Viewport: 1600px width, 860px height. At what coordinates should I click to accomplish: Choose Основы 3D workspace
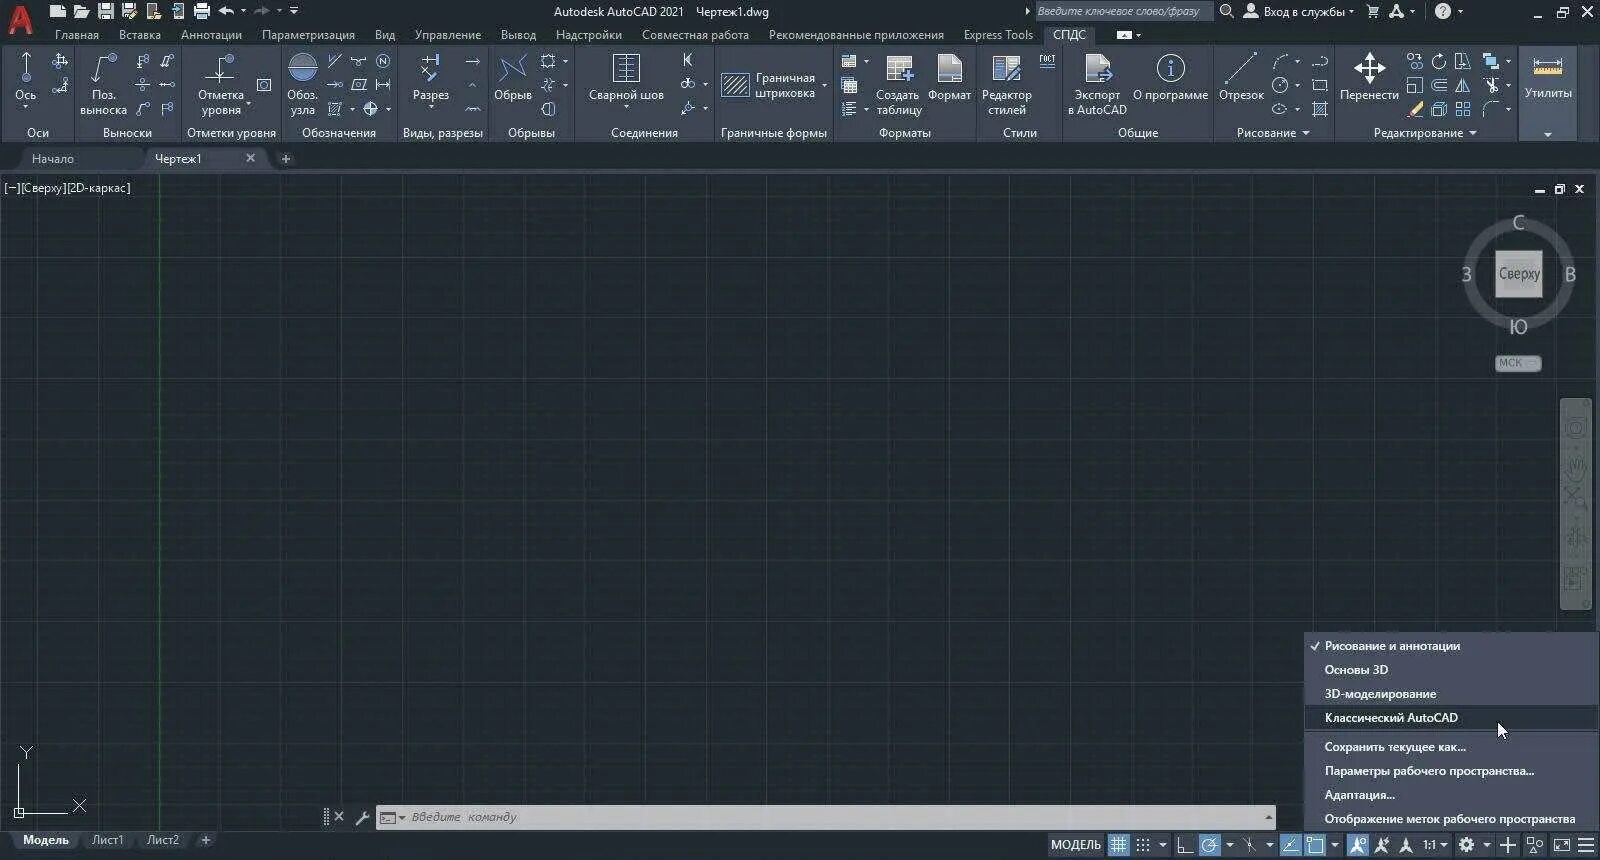coord(1451,670)
